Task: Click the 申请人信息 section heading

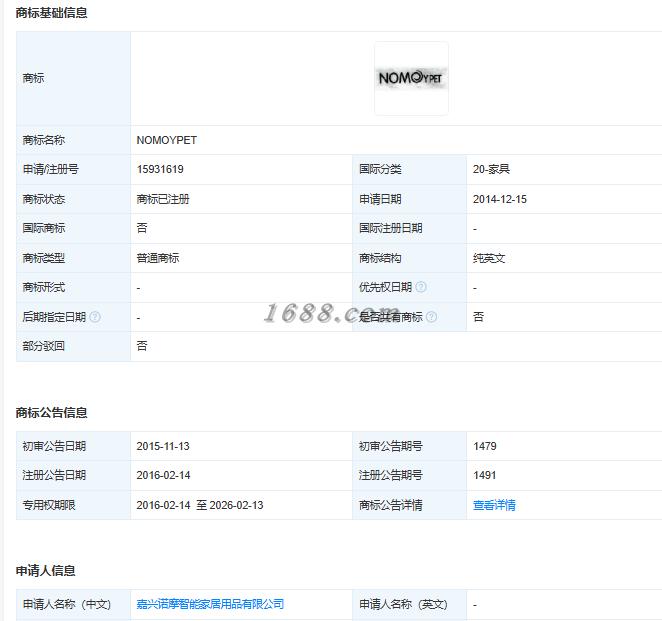Action: 45,571
